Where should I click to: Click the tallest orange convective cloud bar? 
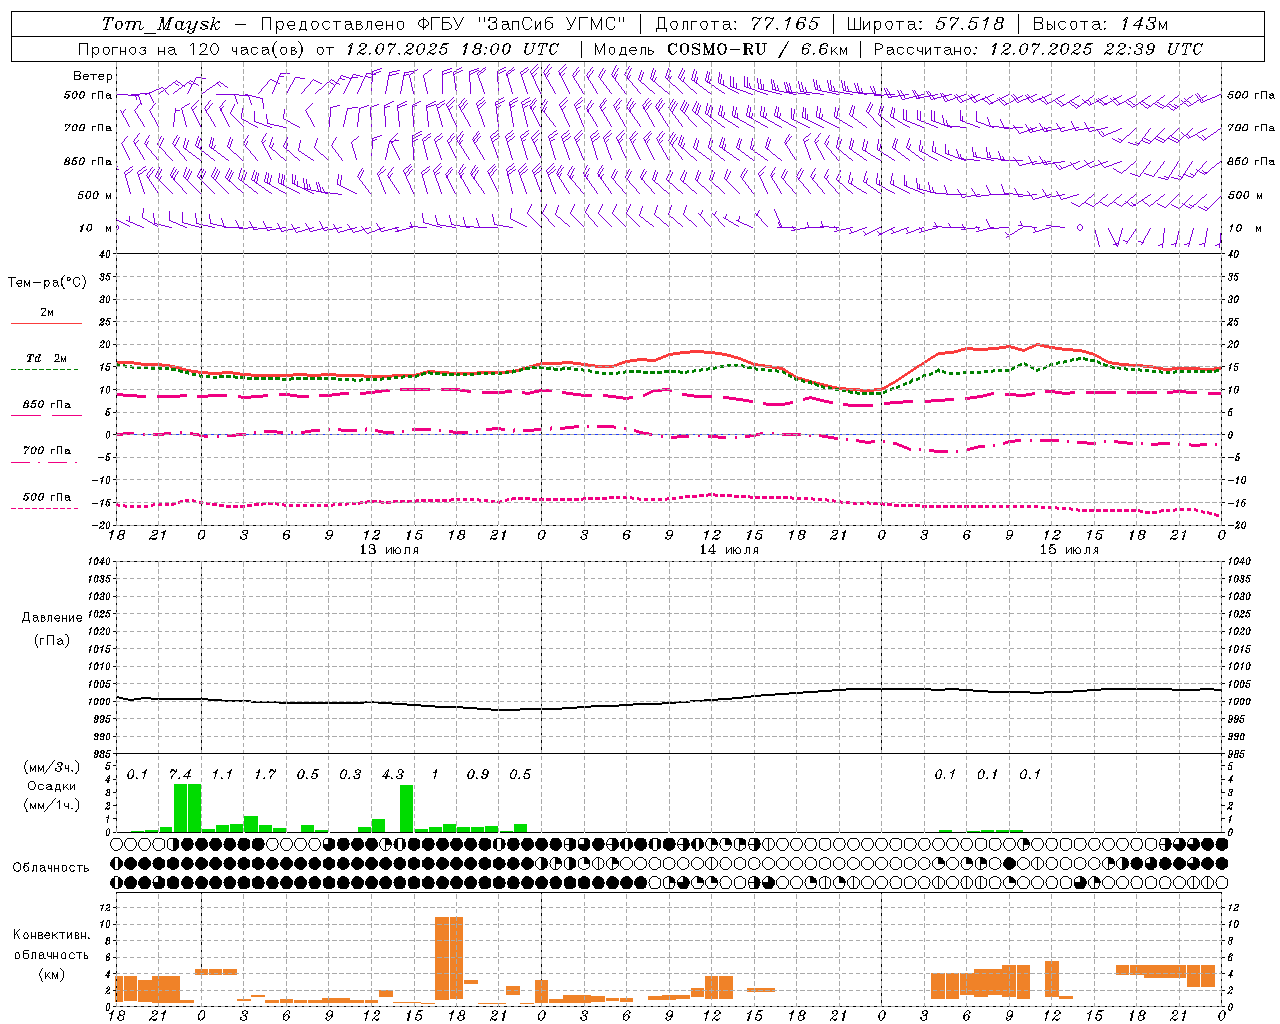click(x=449, y=958)
